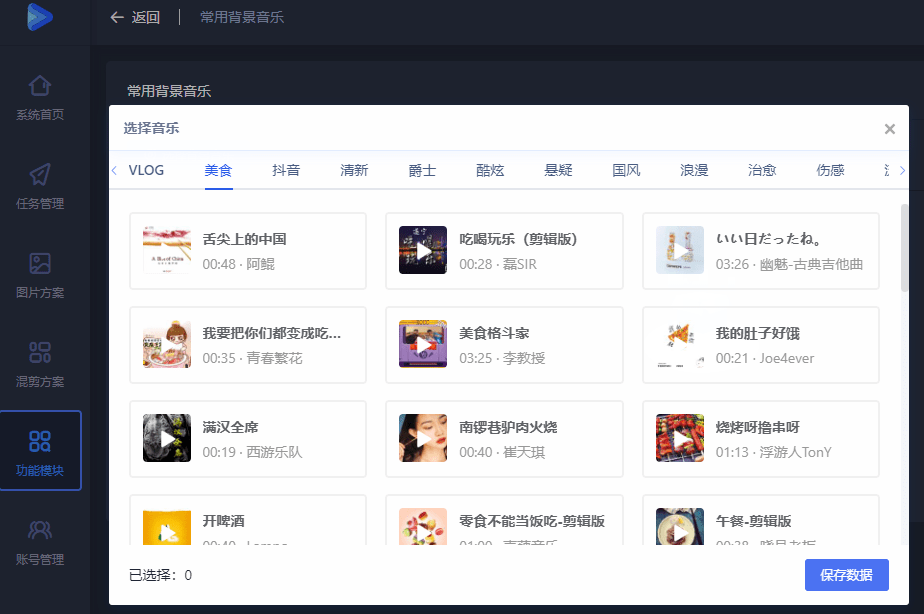
Task: Switch to the 抖音 tab
Action: [x=286, y=170]
